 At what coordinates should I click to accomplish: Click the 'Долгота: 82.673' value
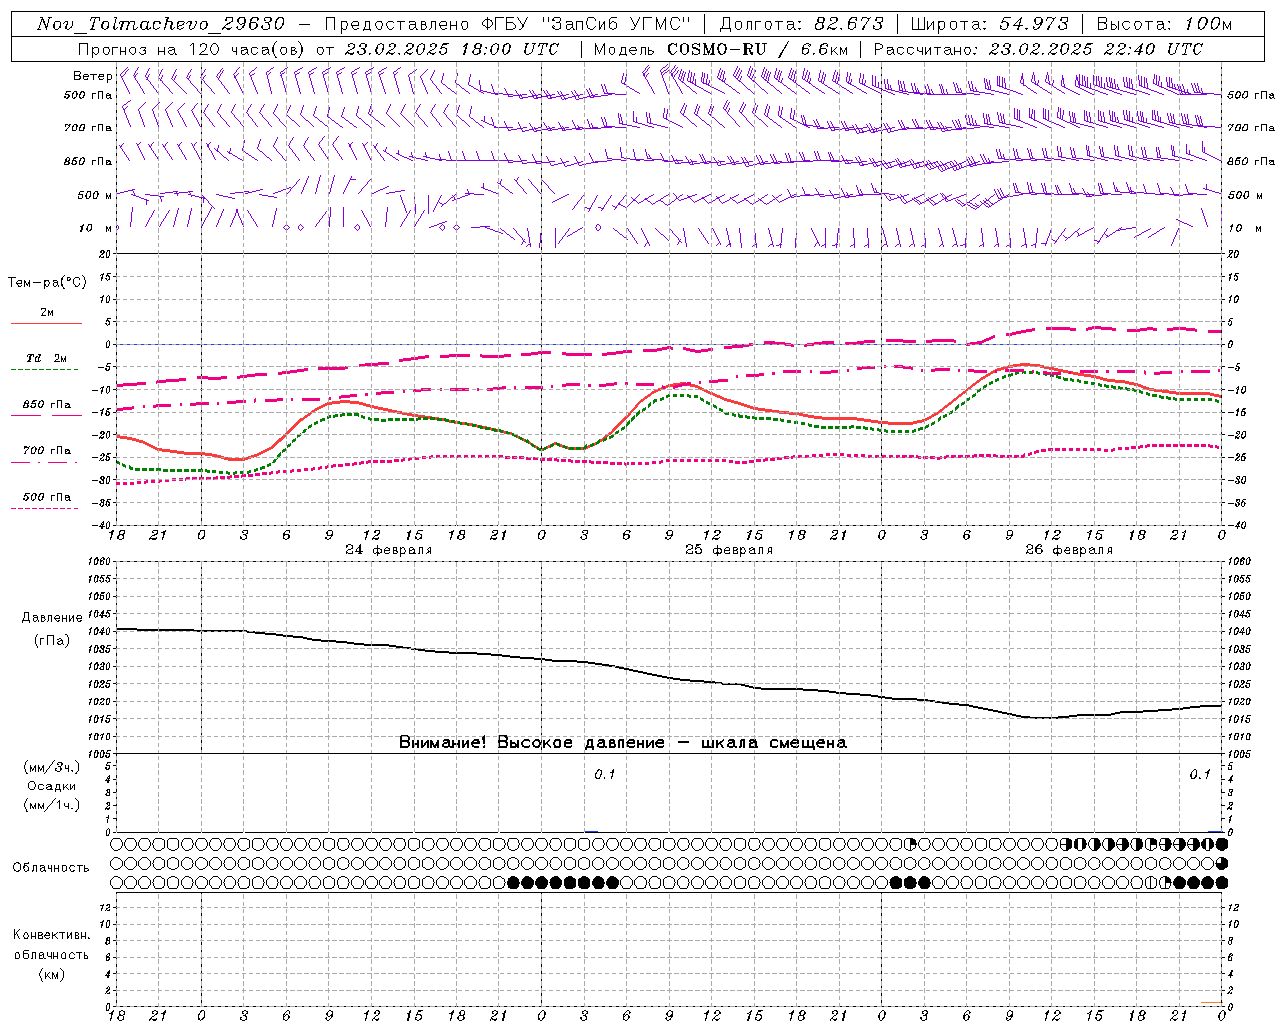pyautogui.click(x=802, y=24)
